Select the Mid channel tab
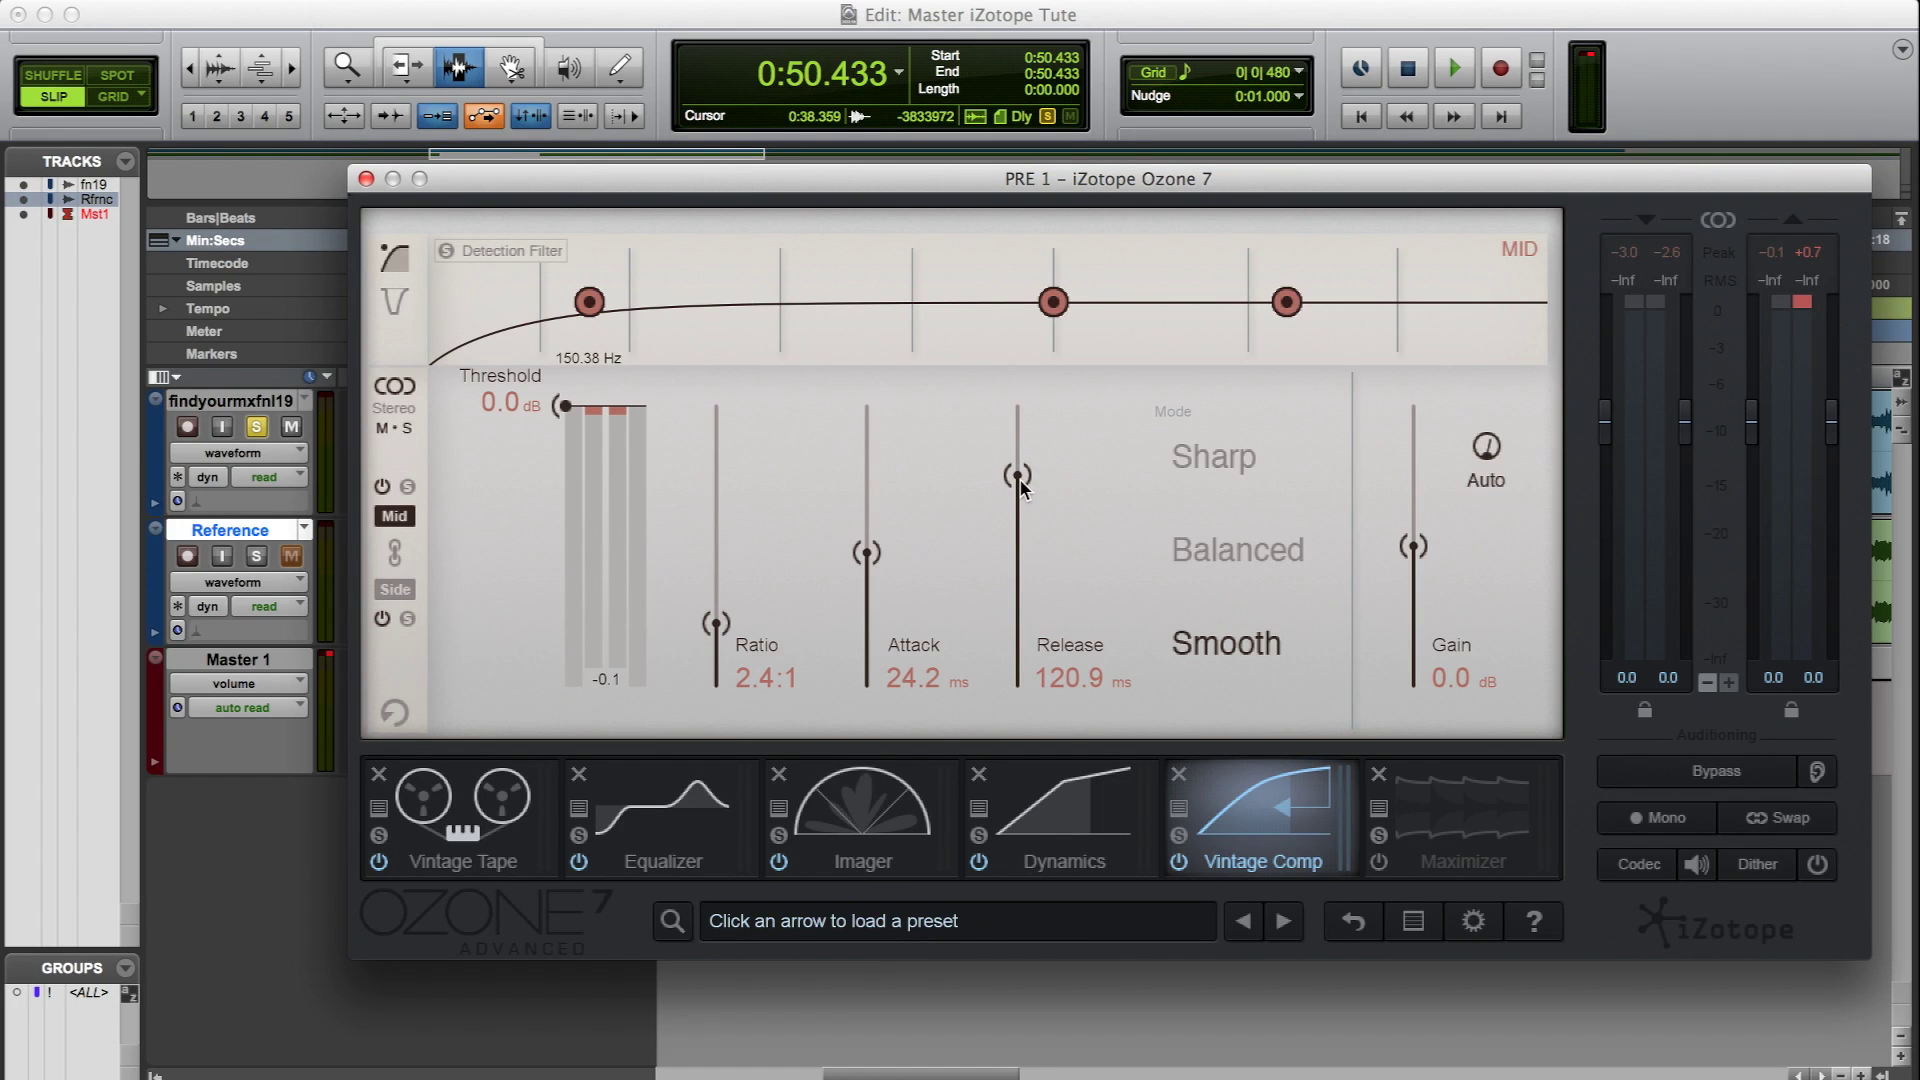Image resolution: width=1920 pixels, height=1080 pixels. click(394, 516)
